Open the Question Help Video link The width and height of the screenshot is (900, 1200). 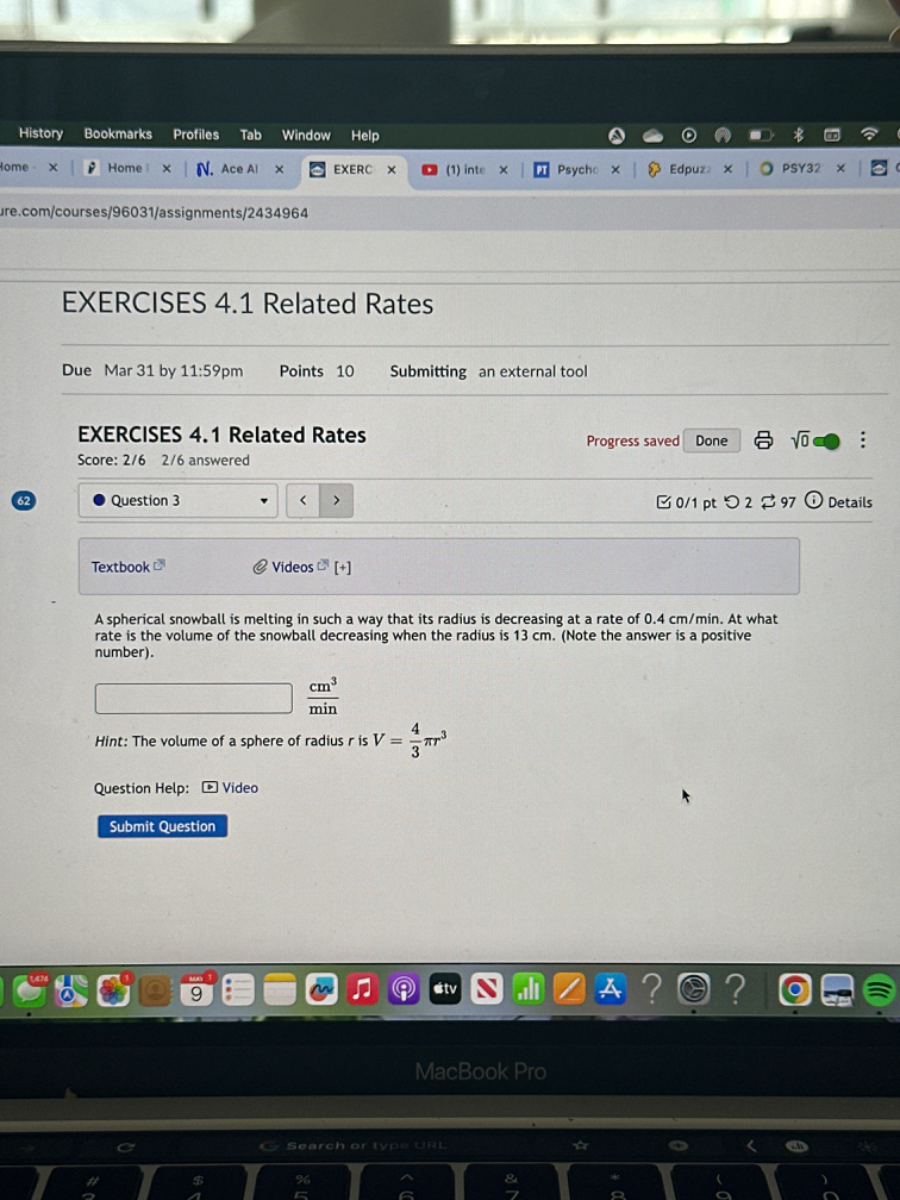[230, 788]
